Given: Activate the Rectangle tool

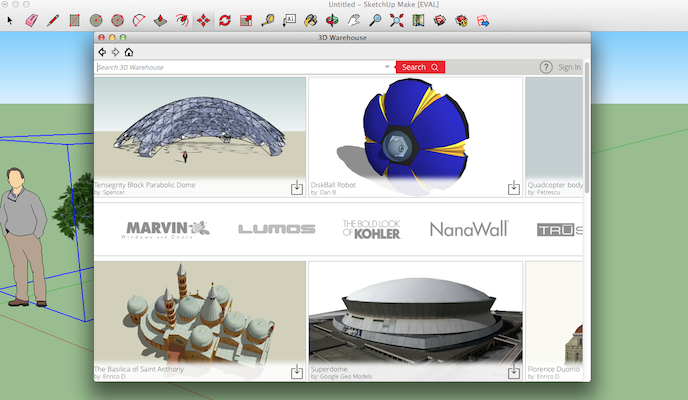Looking at the screenshot, I should pyautogui.click(x=75, y=20).
